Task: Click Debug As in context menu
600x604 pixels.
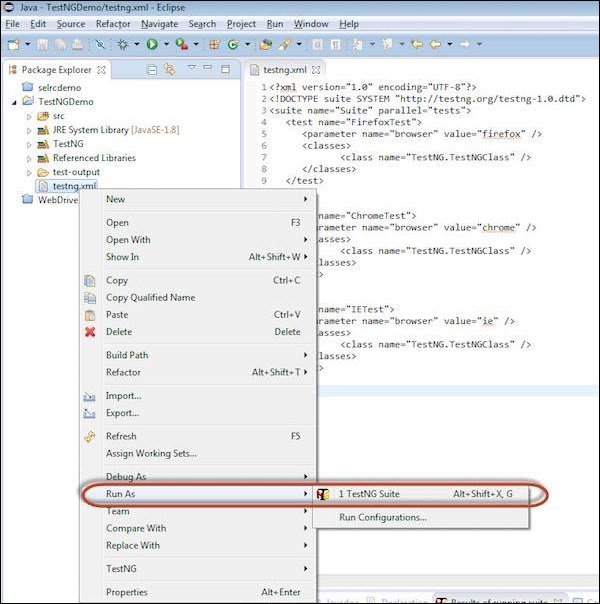Action: tap(198, 477)
